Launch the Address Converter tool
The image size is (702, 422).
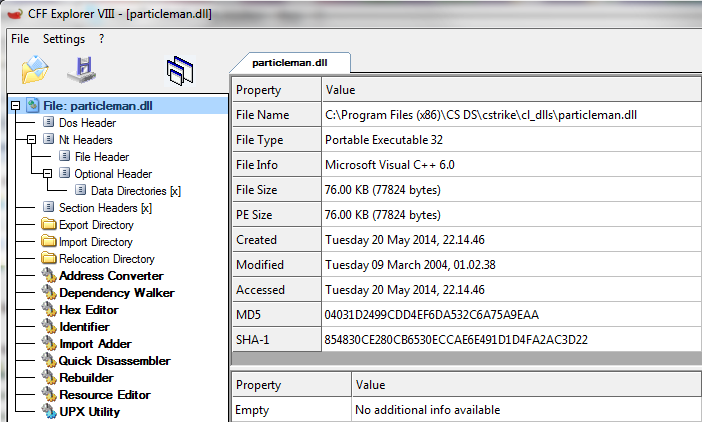(x=111, y=276)
